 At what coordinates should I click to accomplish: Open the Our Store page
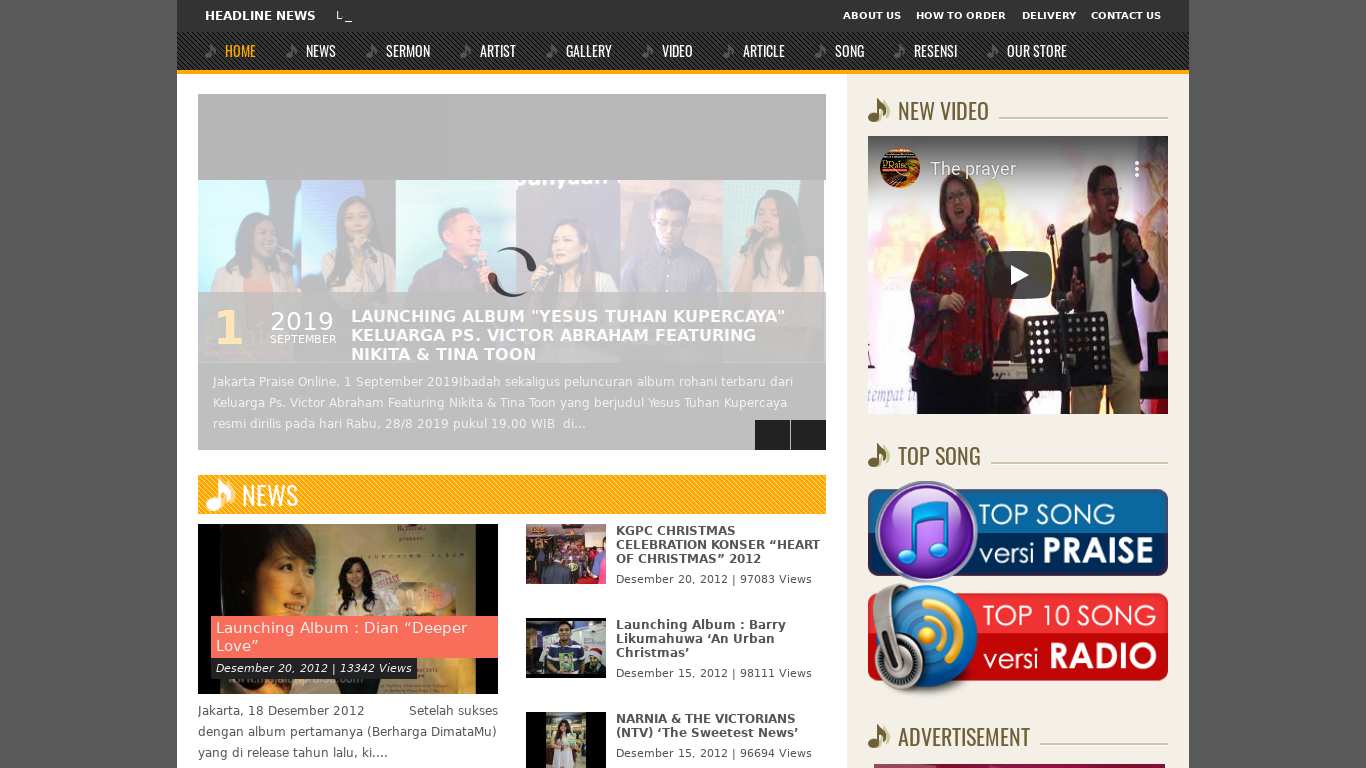pyautogui.click(x=1036, y=51)
